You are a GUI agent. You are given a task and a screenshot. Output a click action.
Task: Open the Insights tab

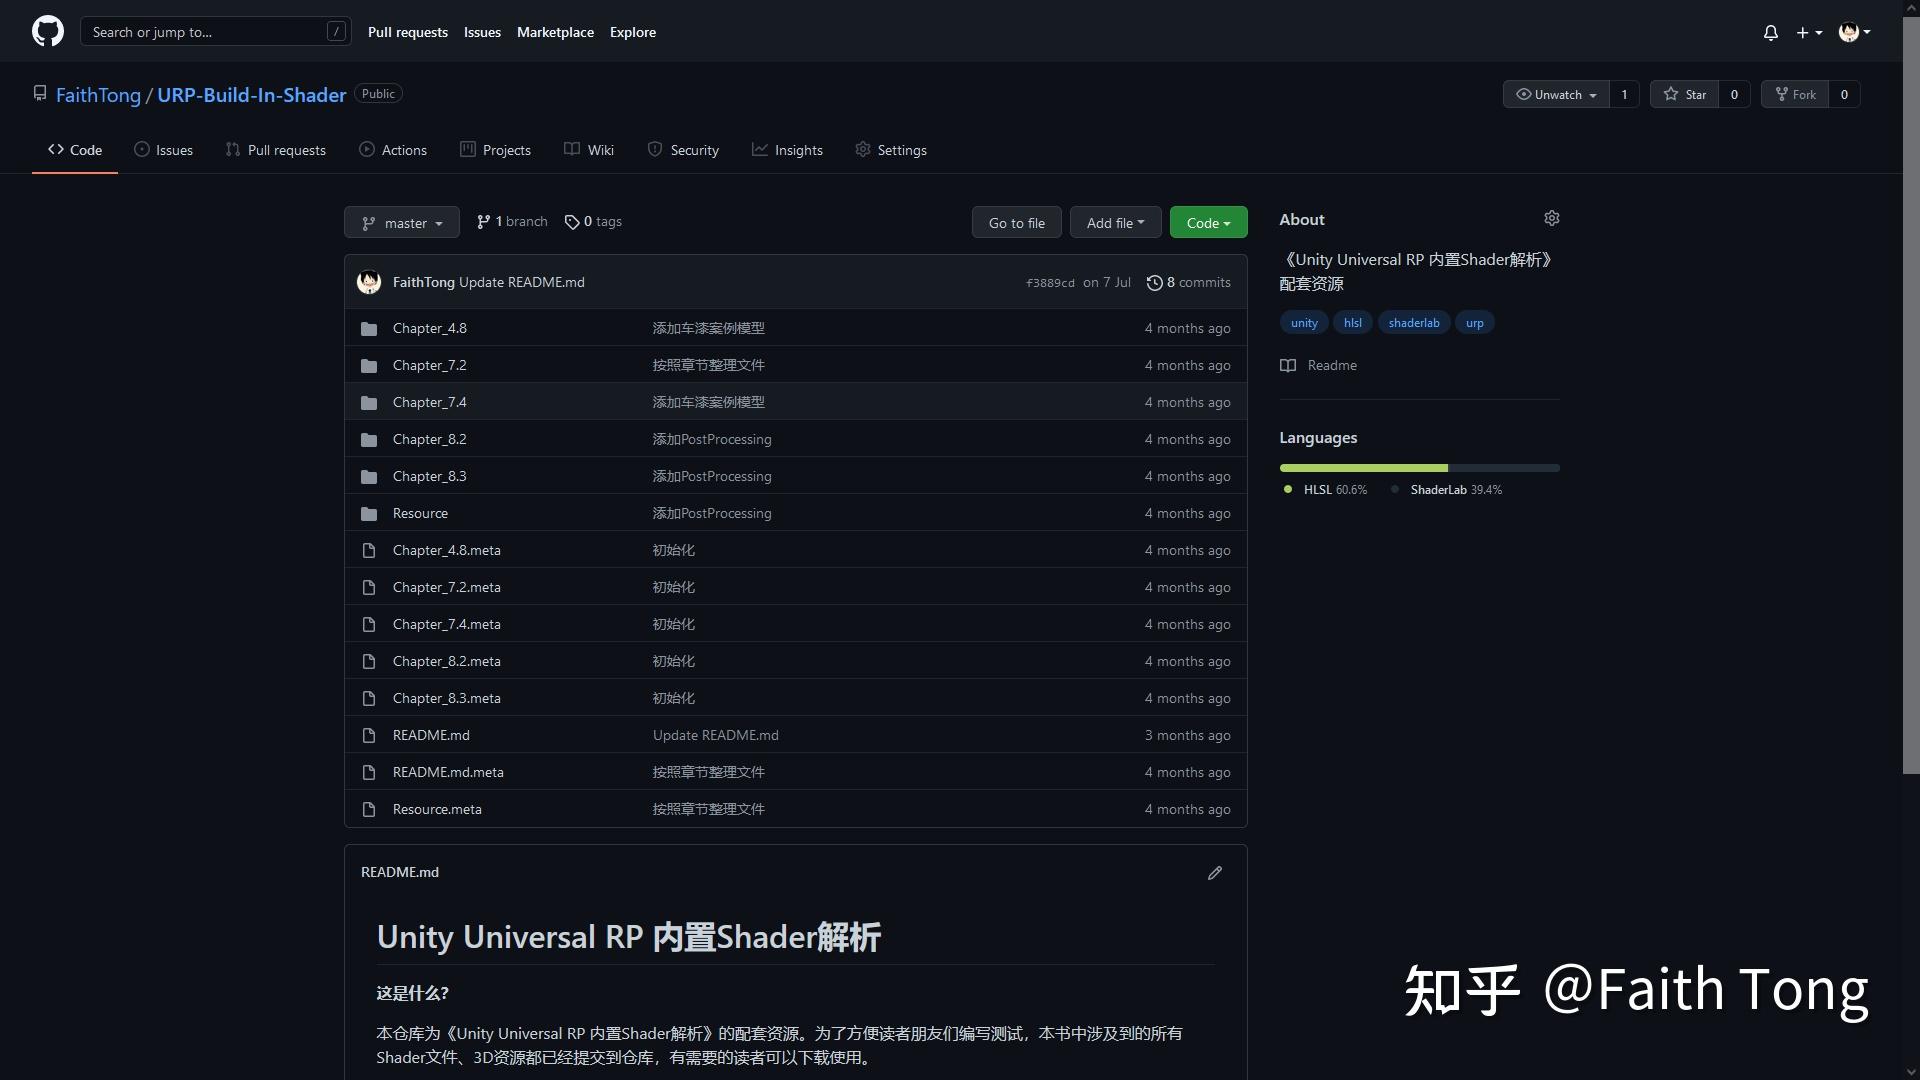788,150
